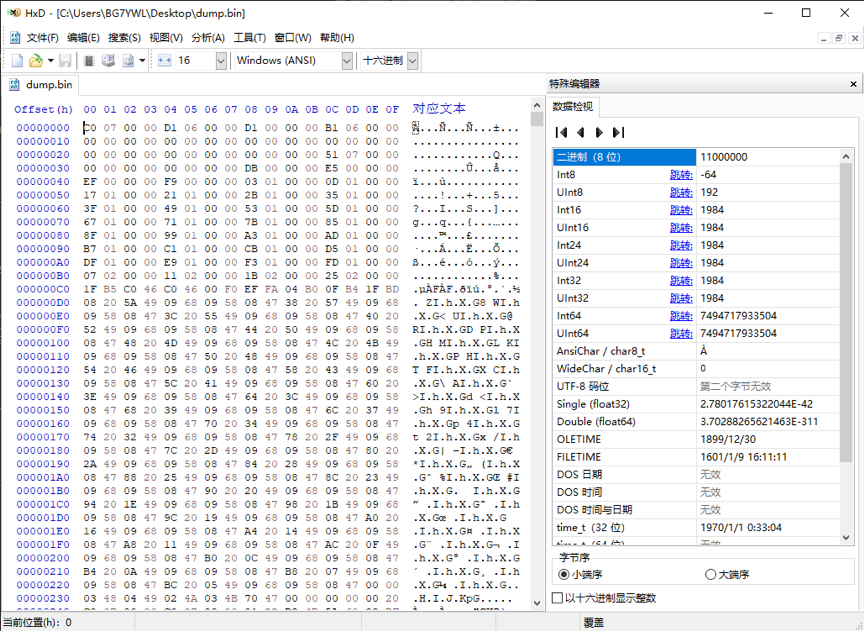
Task: Go to previous byte in data inspector
Action: coord(580,132)
